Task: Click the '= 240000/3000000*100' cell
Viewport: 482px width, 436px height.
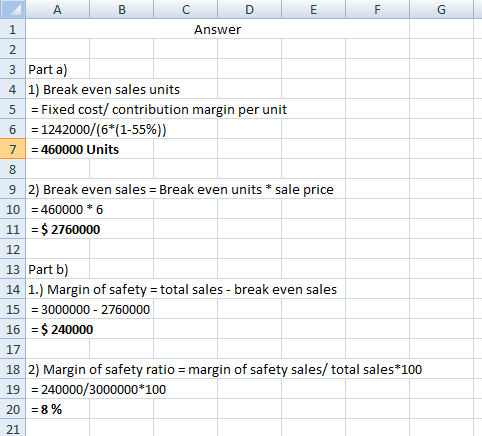Action: click(x=98, y=389)
